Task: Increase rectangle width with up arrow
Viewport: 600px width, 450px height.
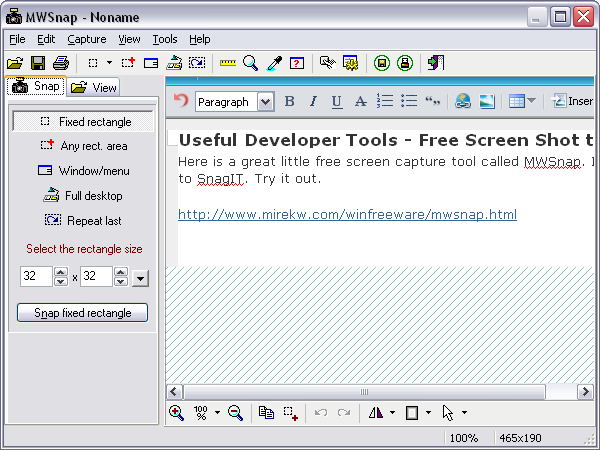Action: pos(61,272)
